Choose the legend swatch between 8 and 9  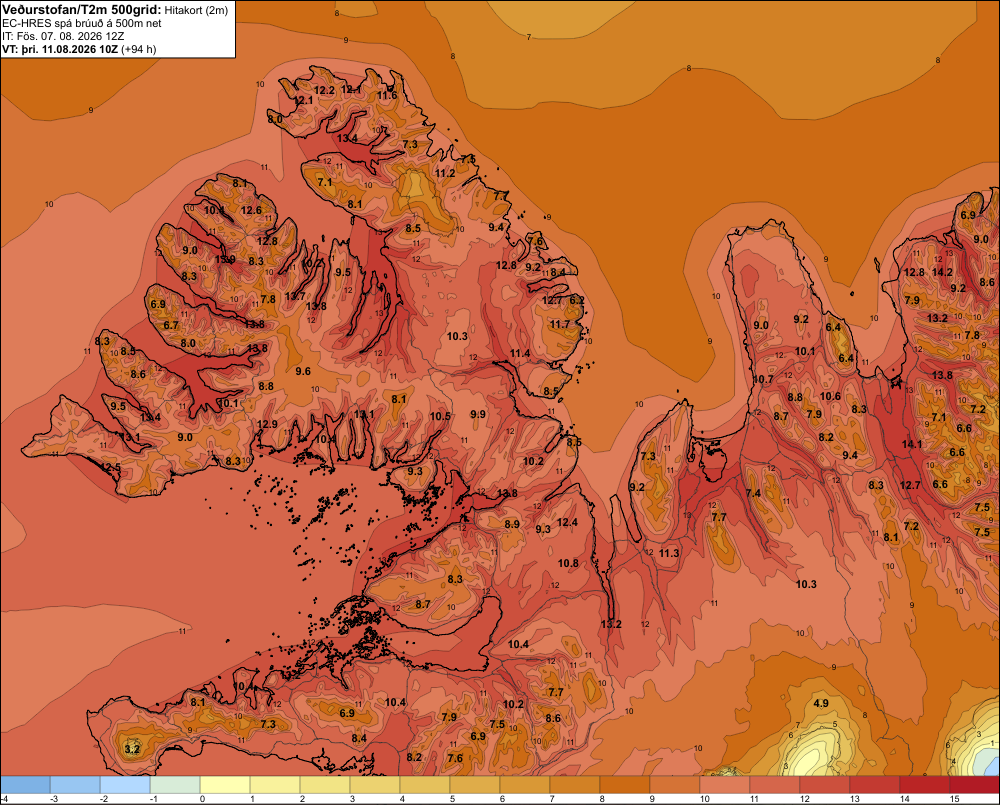coord(625,785)
